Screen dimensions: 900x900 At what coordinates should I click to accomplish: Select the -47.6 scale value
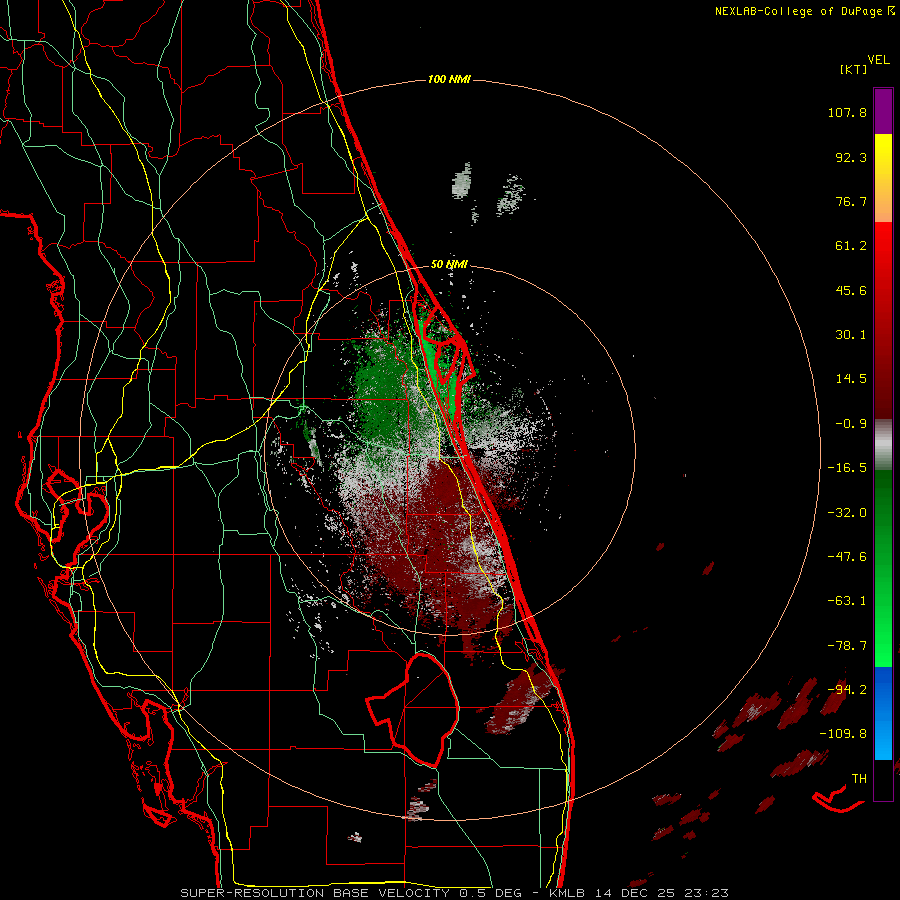coord(847,557)
